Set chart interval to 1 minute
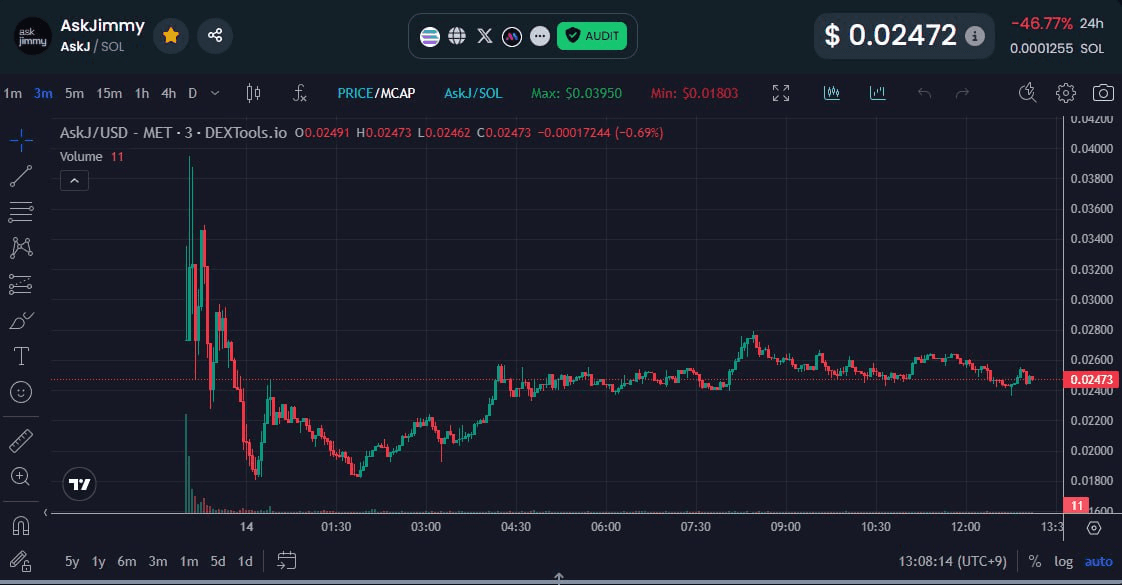 pyautogui.click(x=13, y=94)
